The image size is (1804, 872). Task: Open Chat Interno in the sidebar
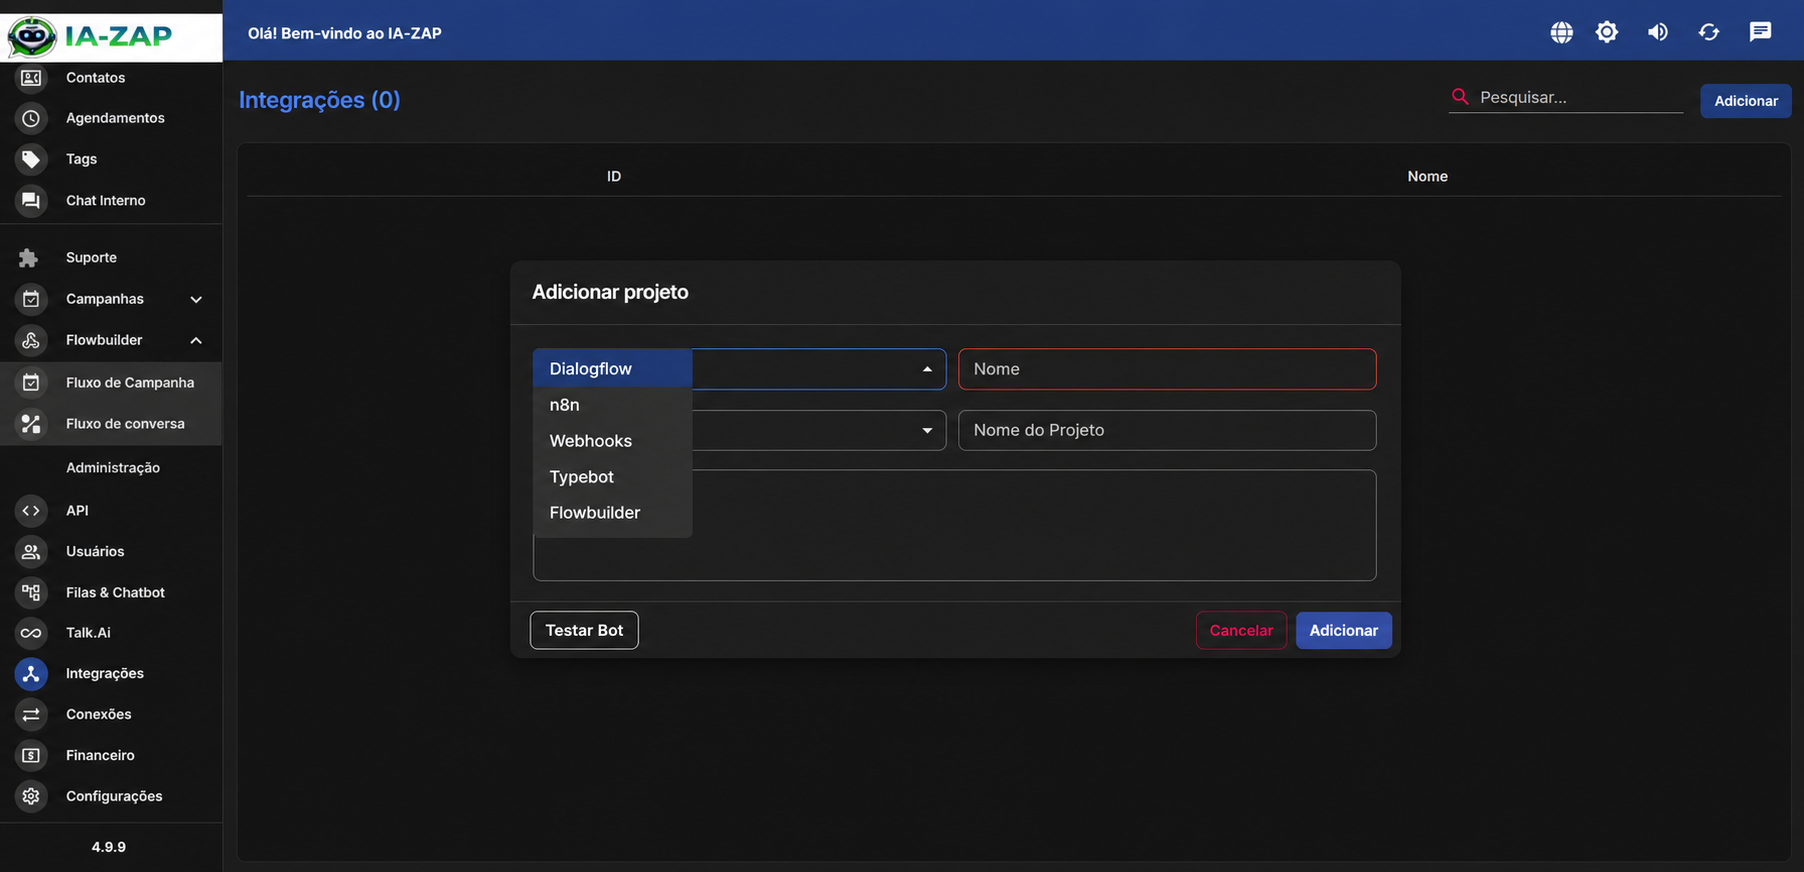click(106, 200)
